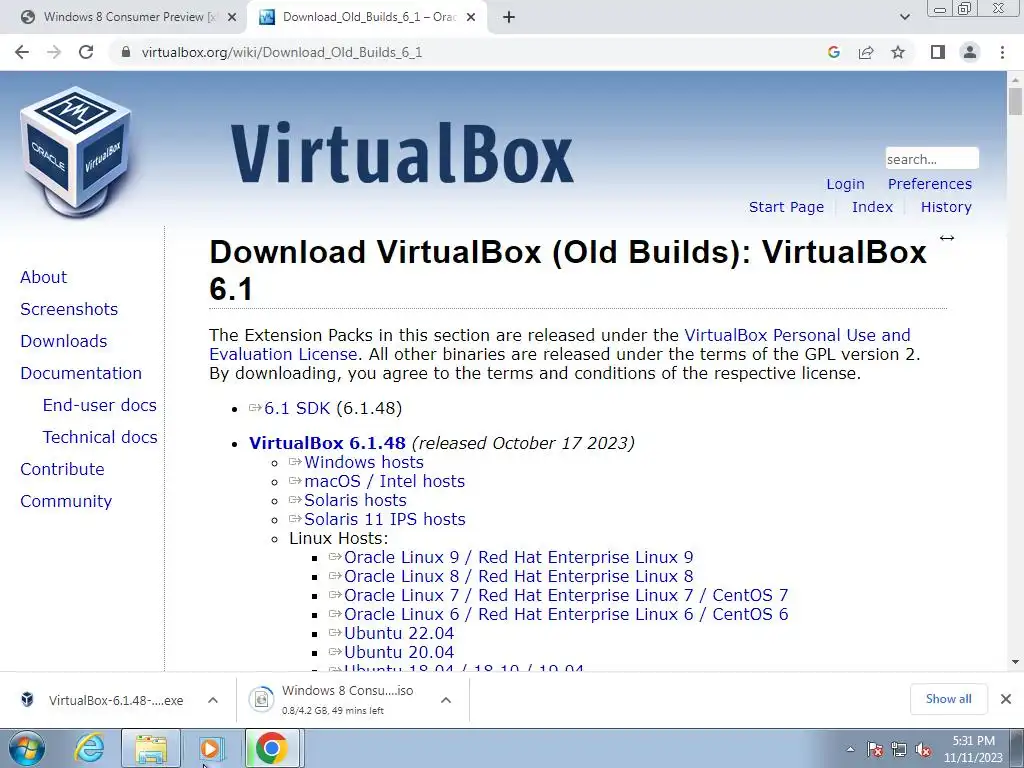Click the browser forward arrow
Screen dimensions: 1024x768
(x=54, y=52)
